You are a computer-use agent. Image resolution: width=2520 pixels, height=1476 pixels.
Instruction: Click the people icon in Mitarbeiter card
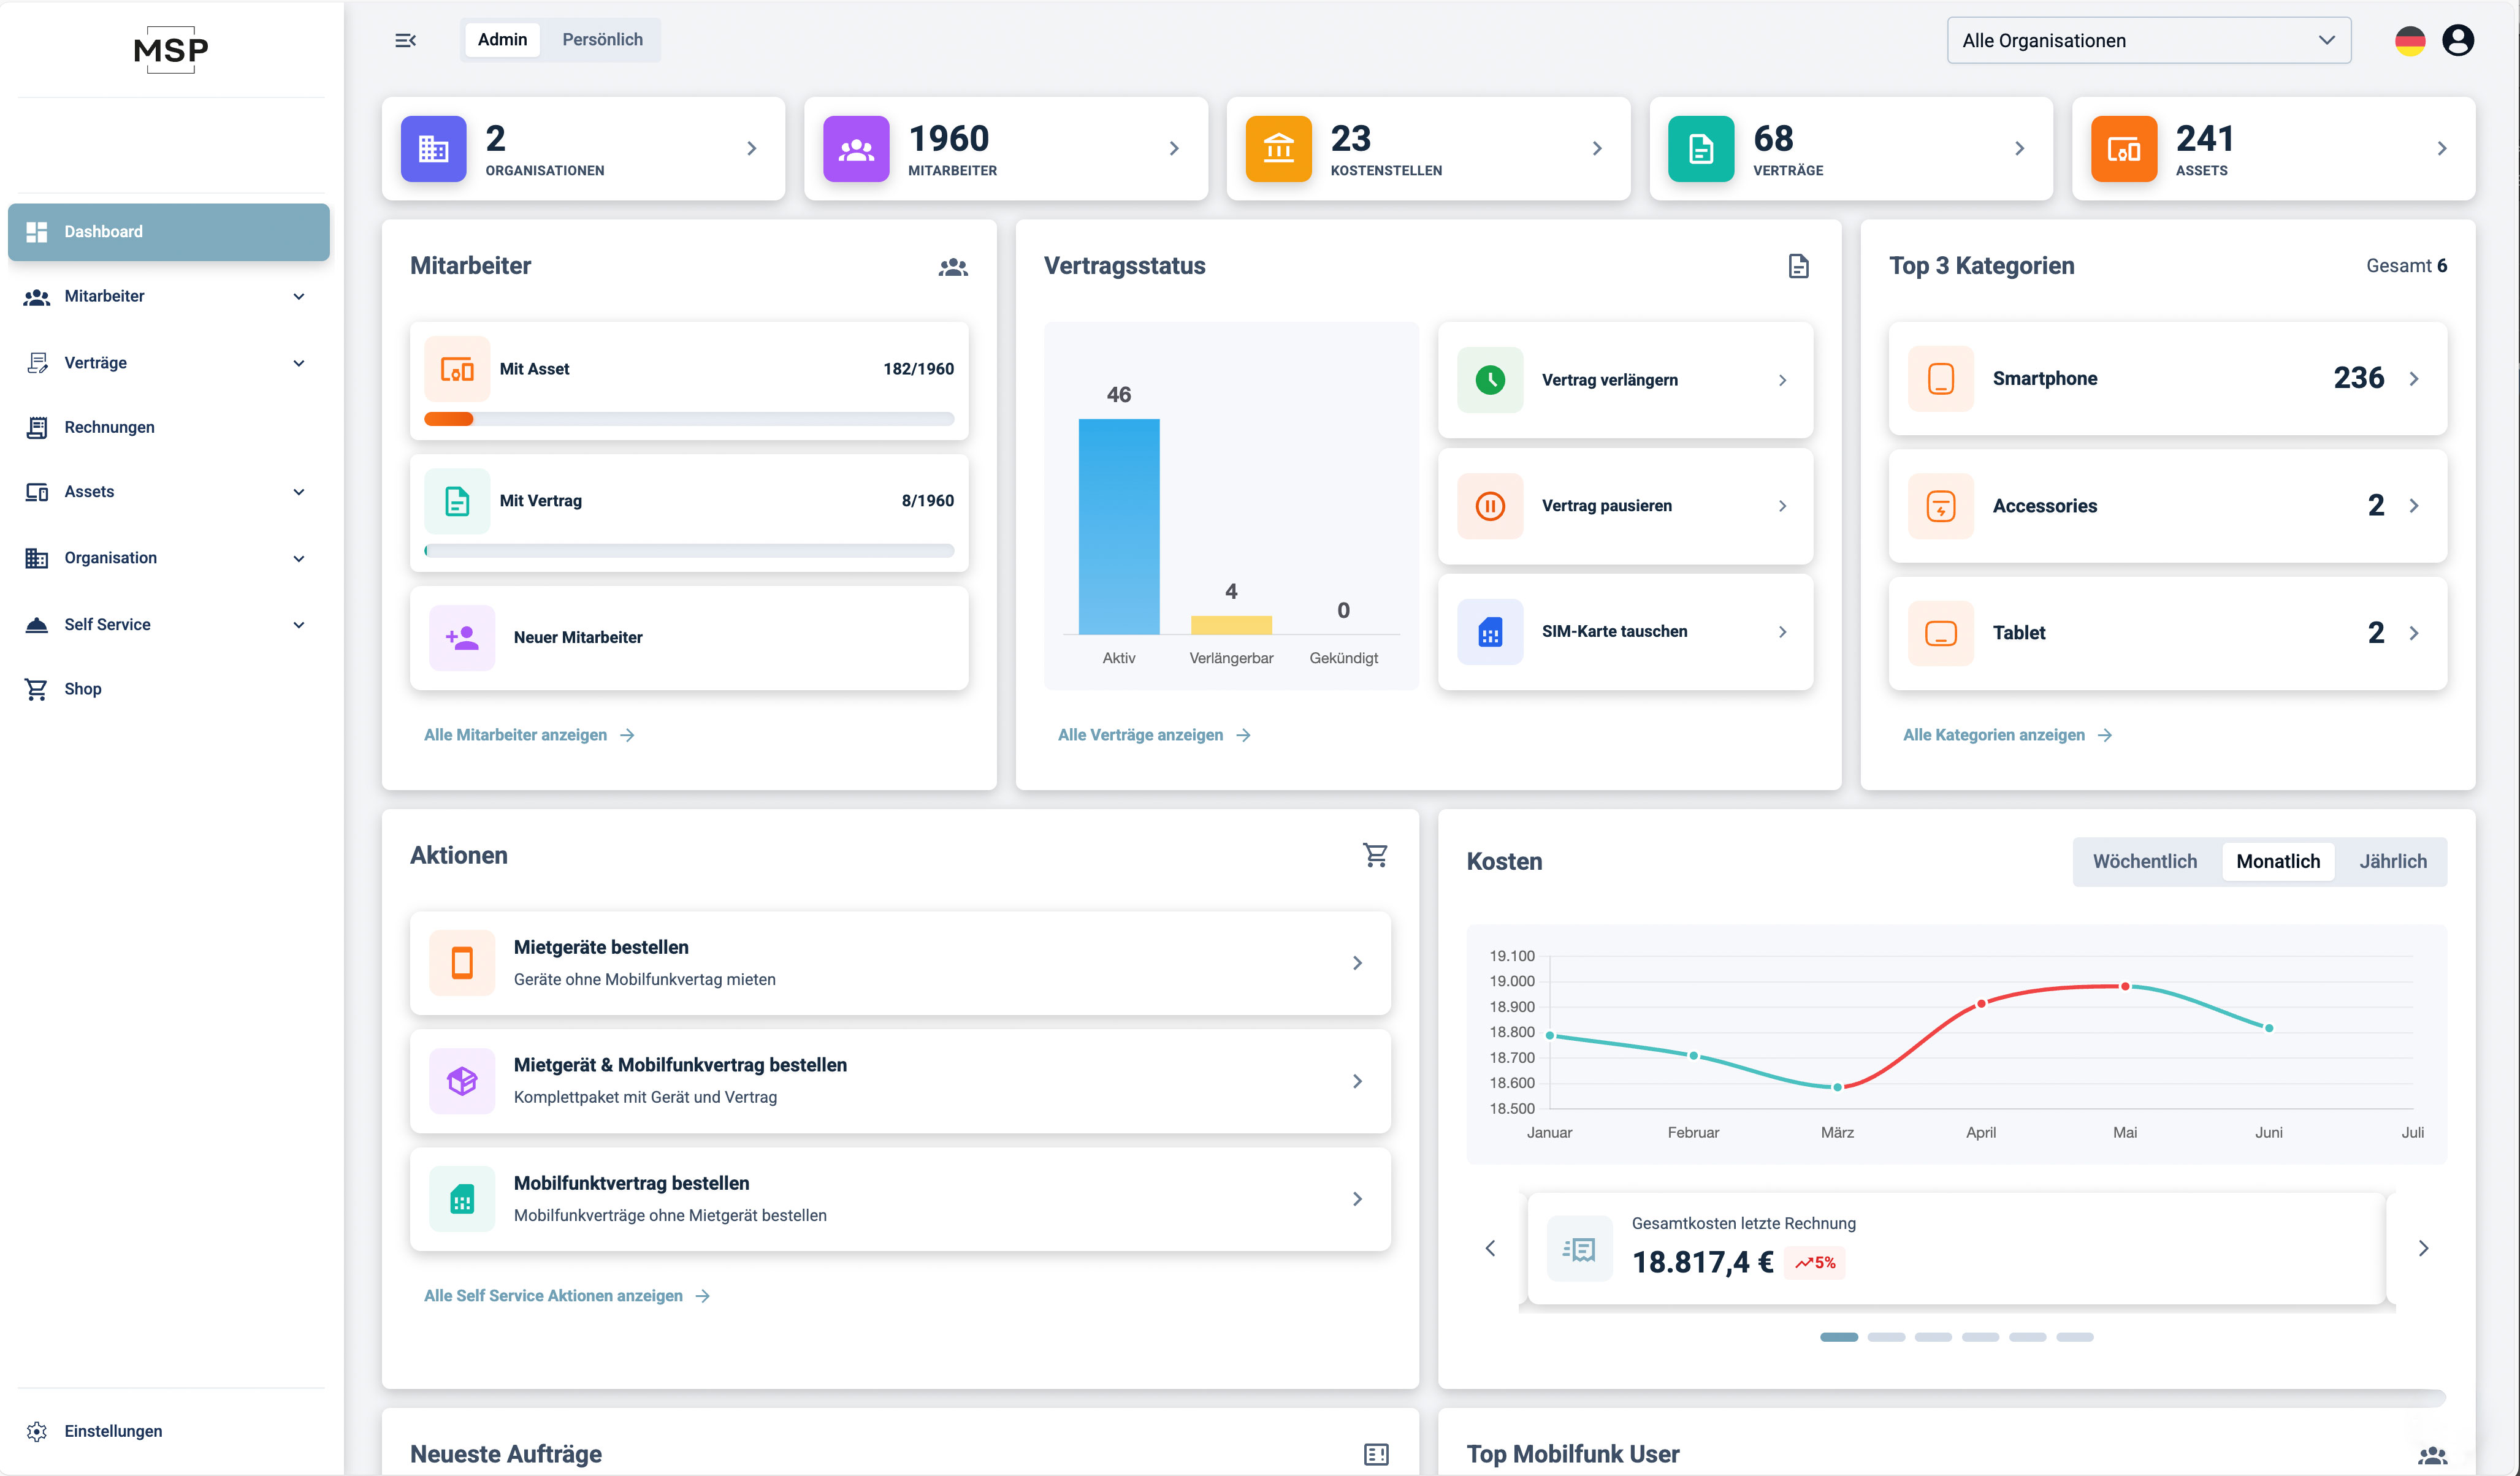pyautogui.click(x=953, y=267)
